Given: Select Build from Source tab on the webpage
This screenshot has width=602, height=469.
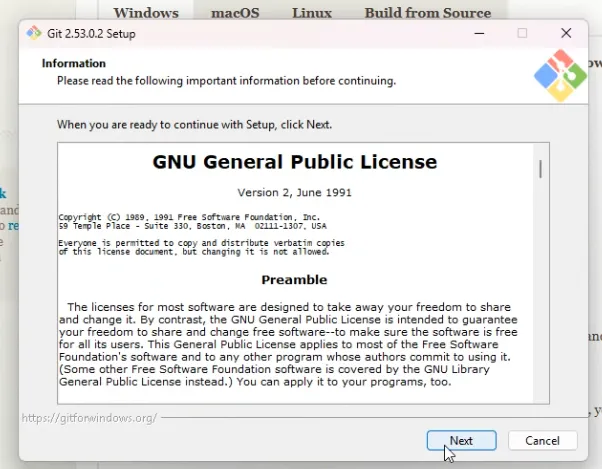Looking at the screenshot, I should click(428, 13).
